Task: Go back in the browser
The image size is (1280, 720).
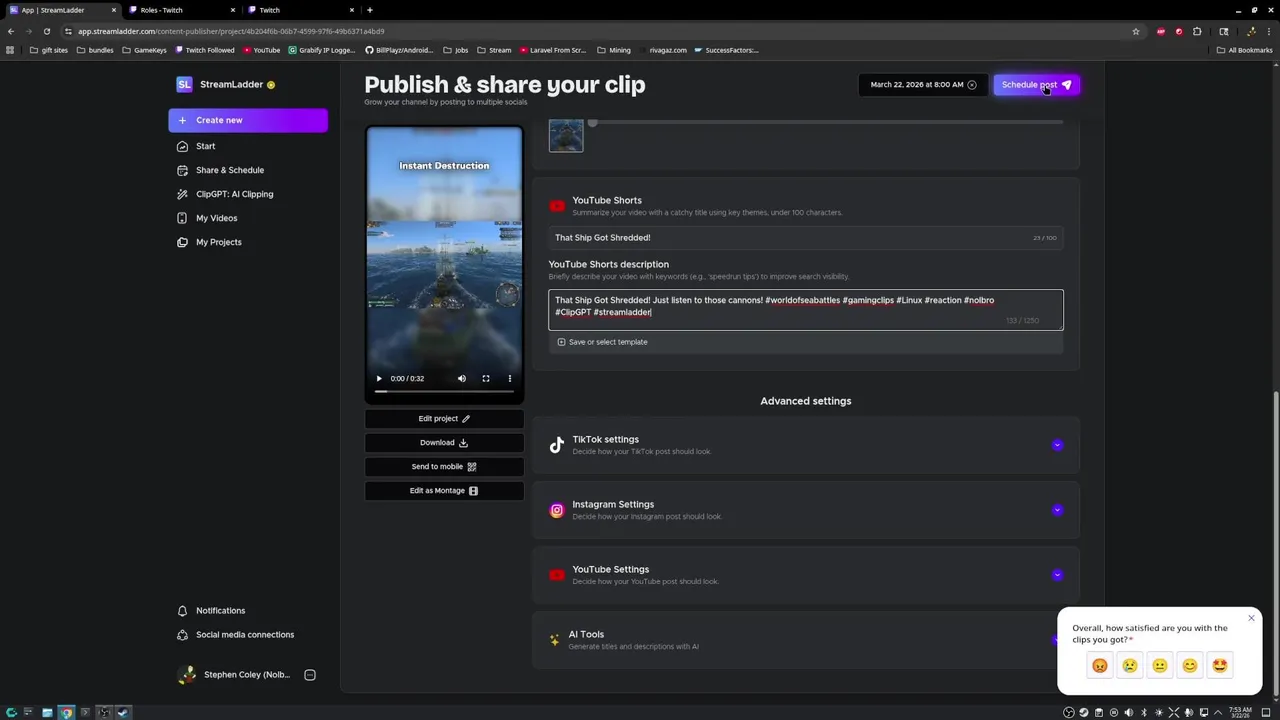Action: (x=10, y=31)
